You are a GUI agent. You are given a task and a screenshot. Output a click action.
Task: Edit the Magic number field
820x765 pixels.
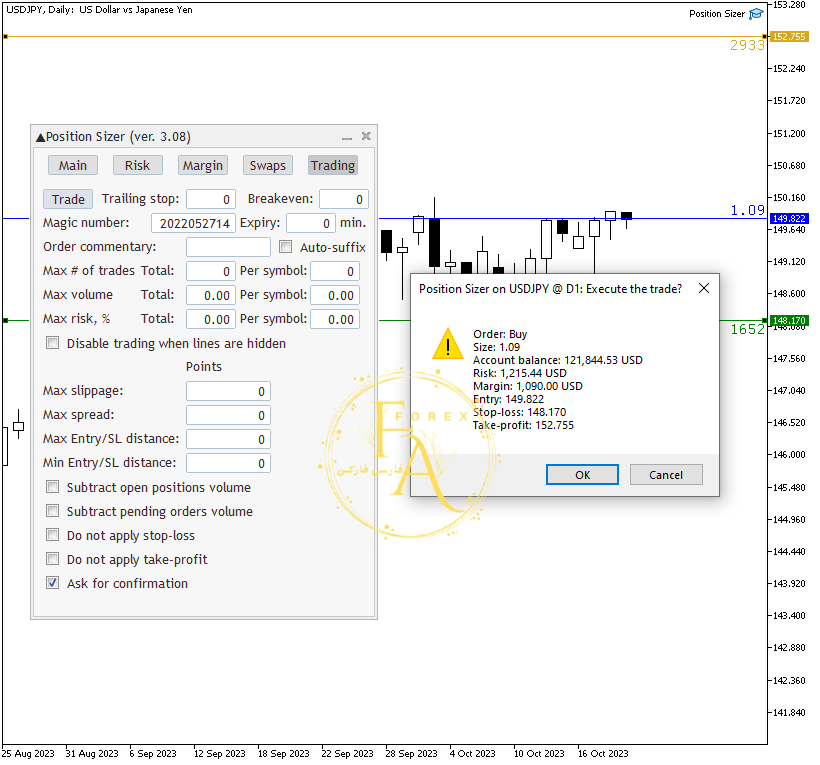pos(193,223)
